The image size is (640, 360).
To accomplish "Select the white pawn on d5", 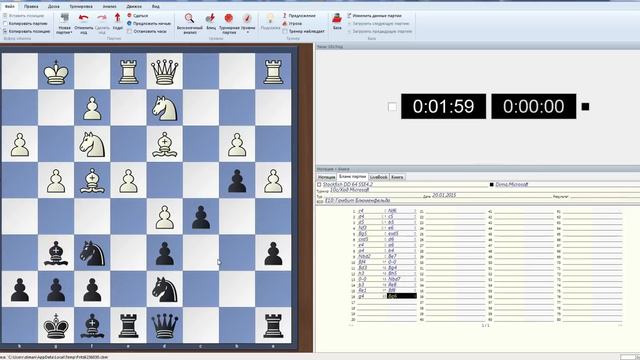I will tap(164, 216).
